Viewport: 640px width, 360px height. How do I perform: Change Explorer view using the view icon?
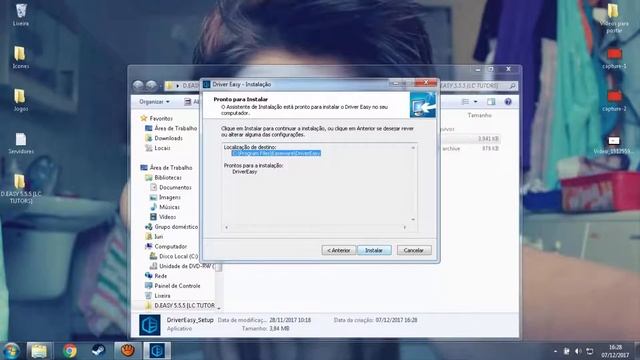point(465,102)
